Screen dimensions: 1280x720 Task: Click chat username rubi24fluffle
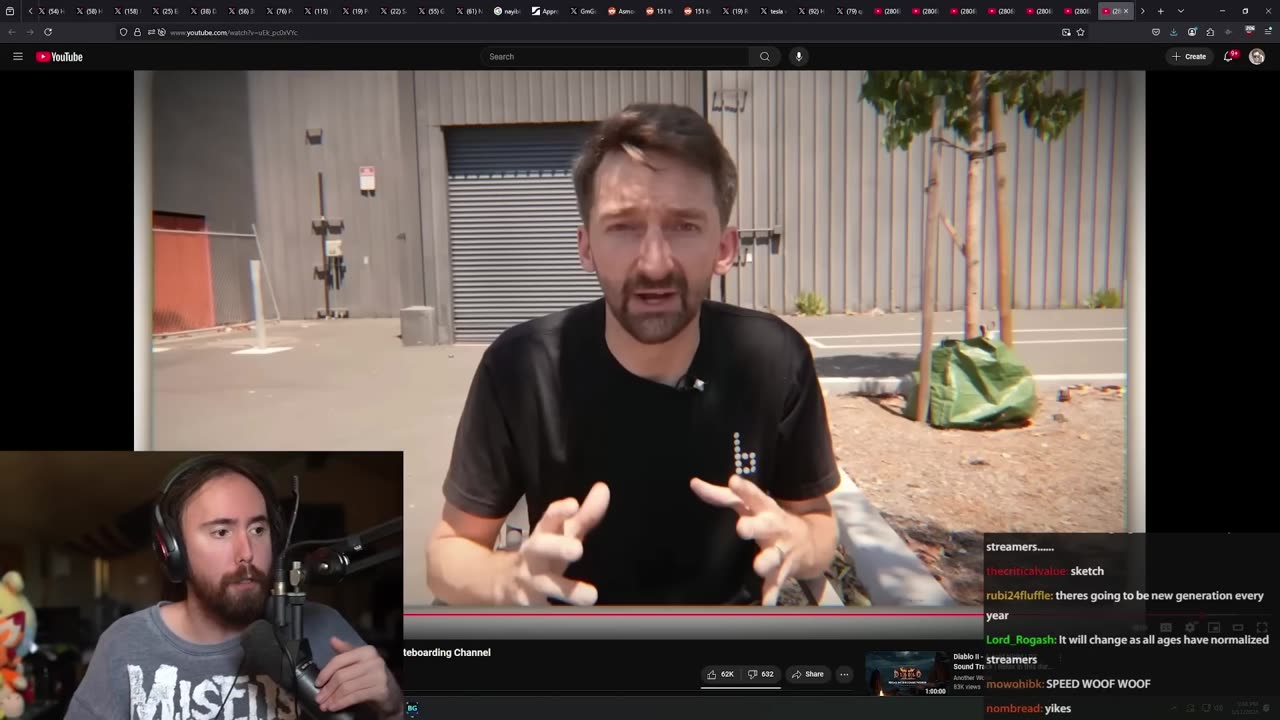tap(1019, 596)
